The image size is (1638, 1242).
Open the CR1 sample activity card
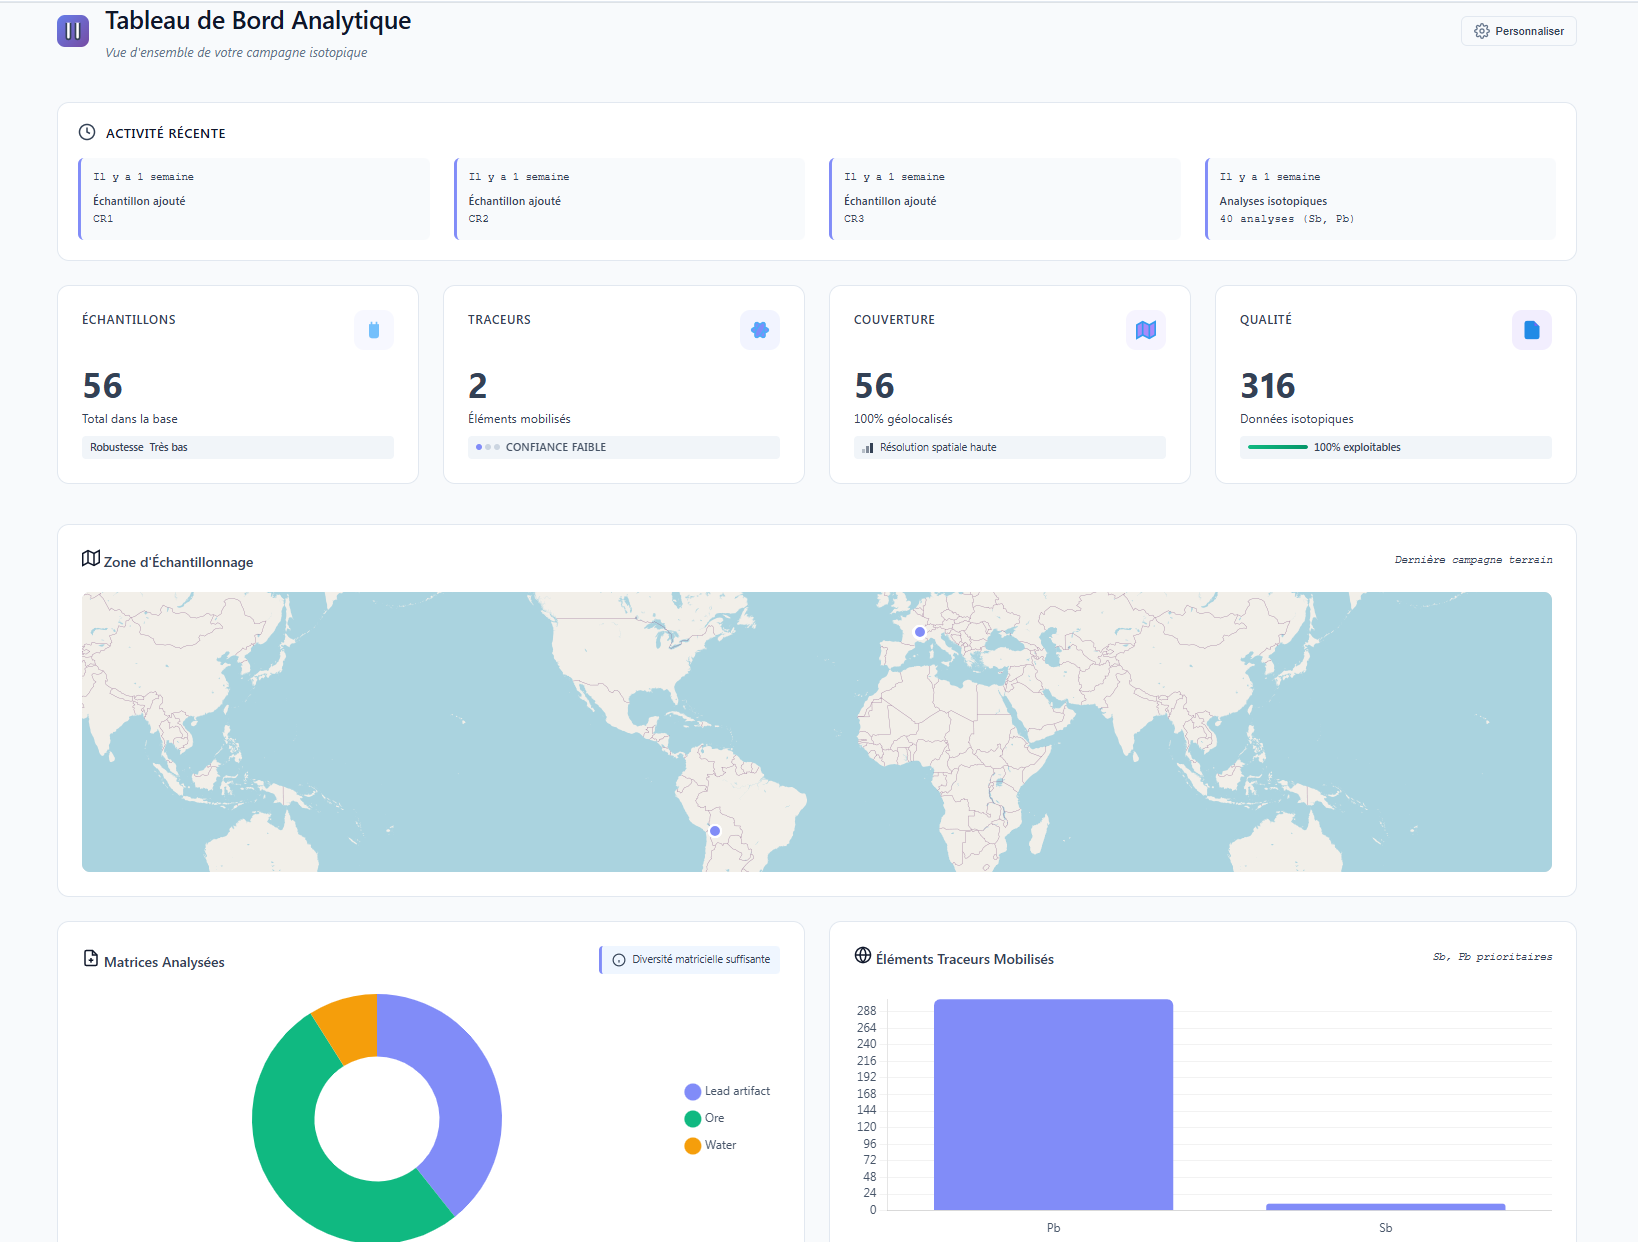pos(254,198)
